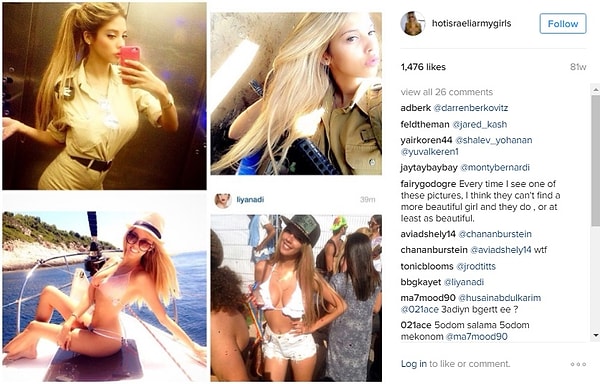Click the Log in link
600x384 pixels.
point(413,364)
